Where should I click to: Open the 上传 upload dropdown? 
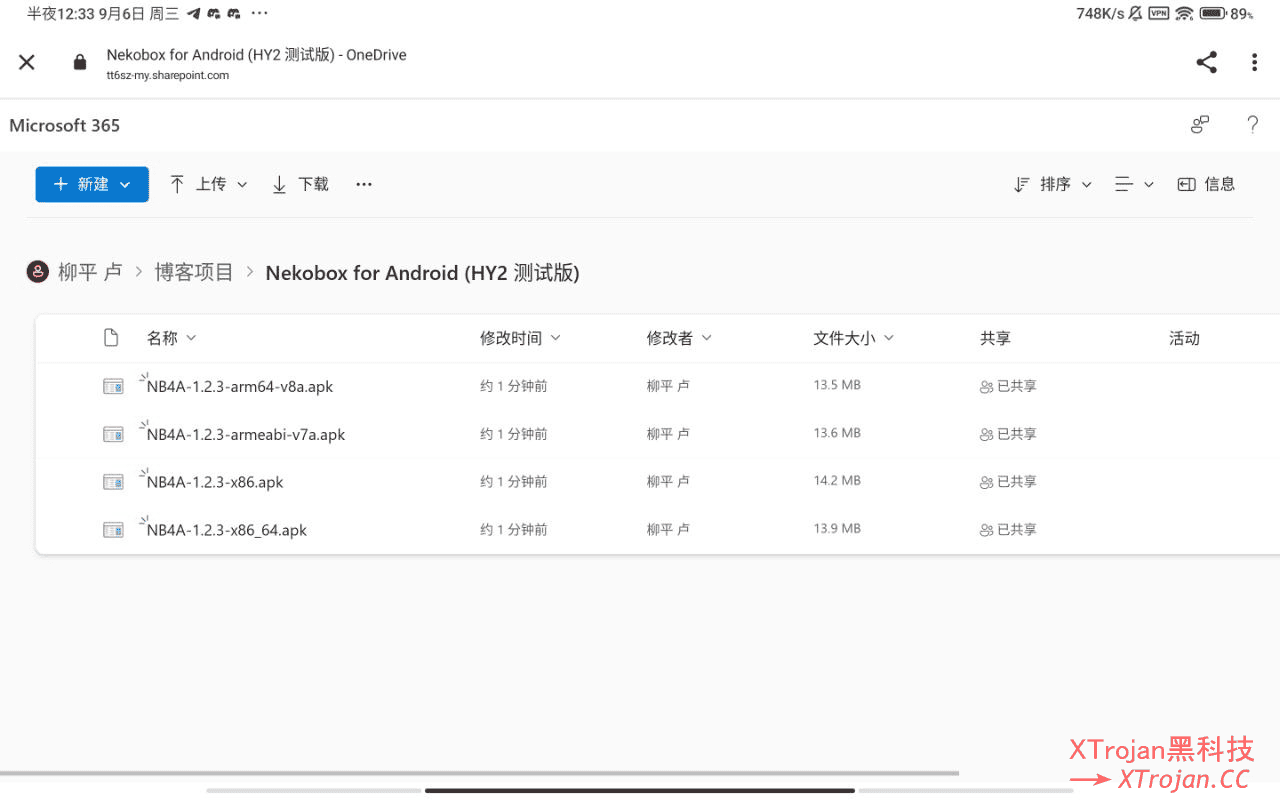pos(208,184)
